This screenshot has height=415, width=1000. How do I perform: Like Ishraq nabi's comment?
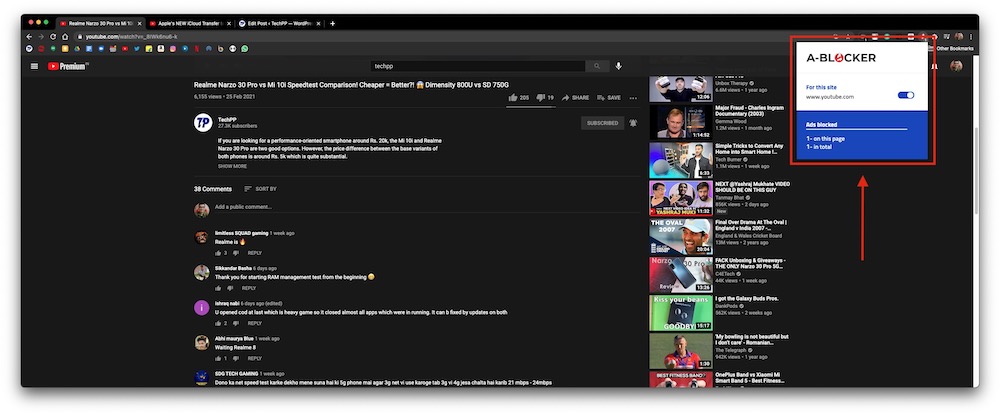pyautogui.click(x=218, y=323)
